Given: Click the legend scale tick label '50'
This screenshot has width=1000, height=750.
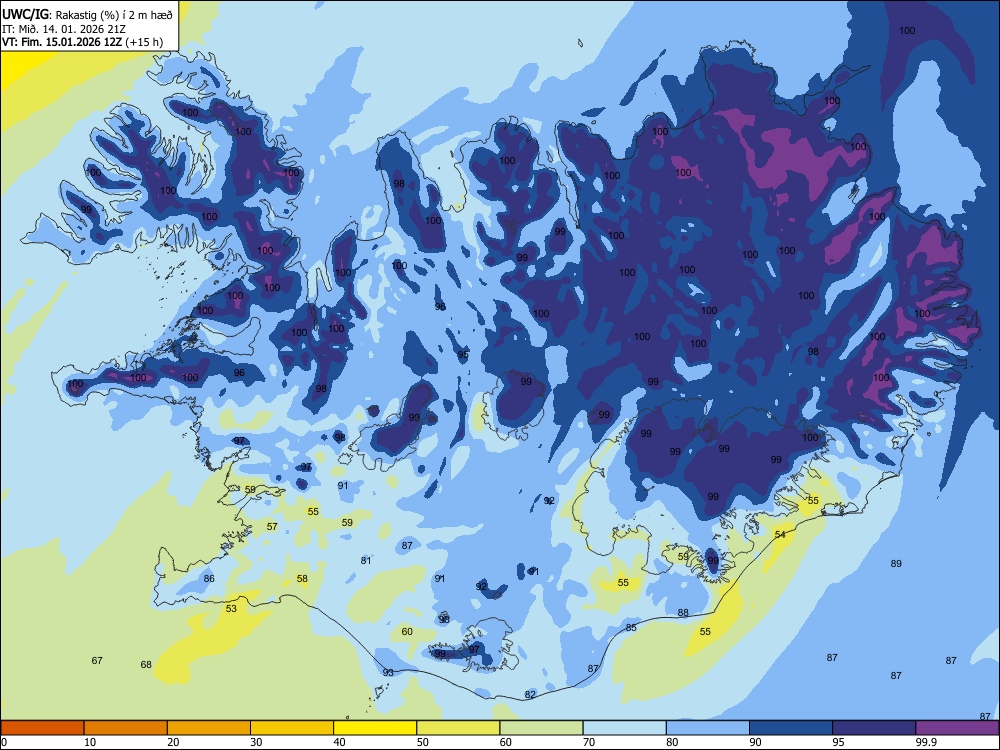Looking at the screenshot, I should (423, 742).
